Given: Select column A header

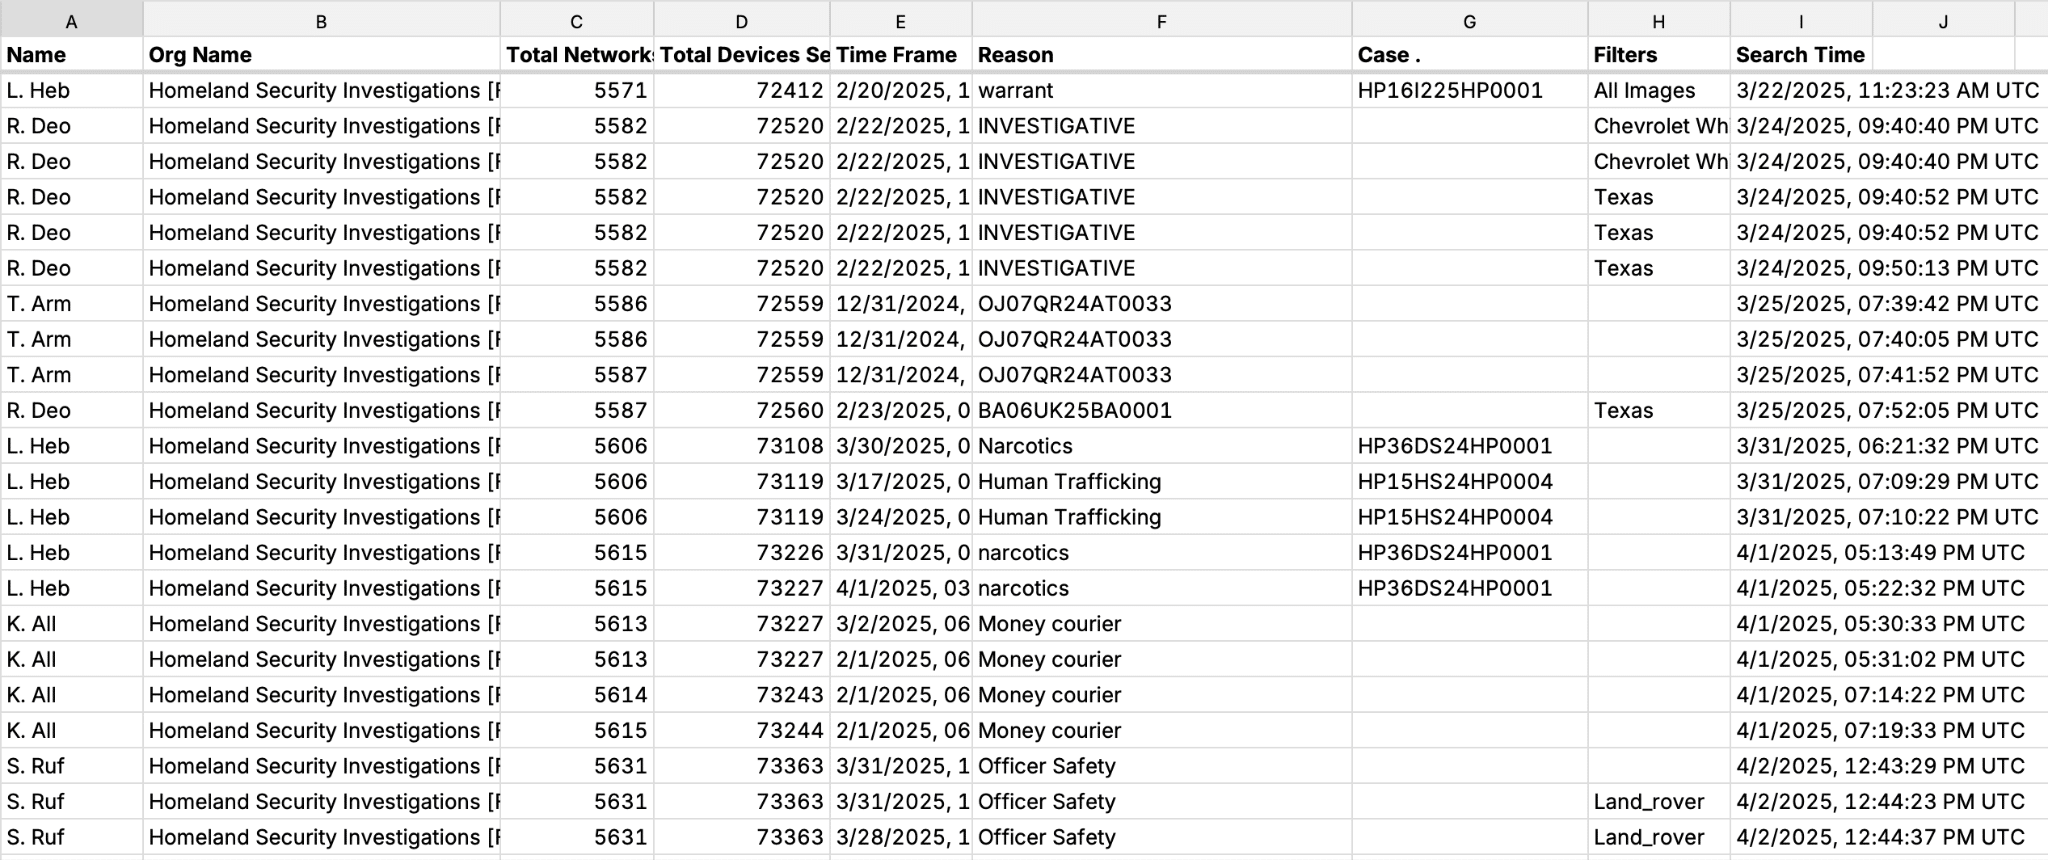Looking at the screenshot, I should [x=71, y=21].
